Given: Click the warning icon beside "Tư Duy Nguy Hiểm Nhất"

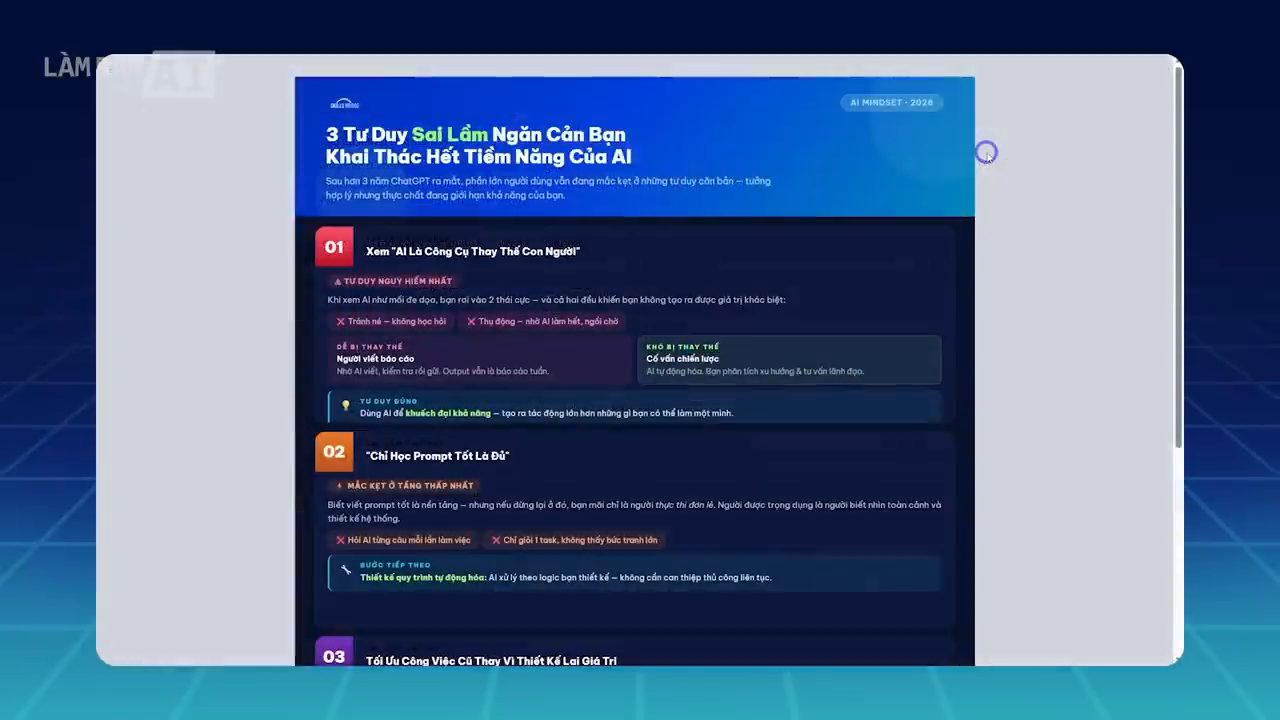Looking at the screenshot, I should click(x=338, y=281).
